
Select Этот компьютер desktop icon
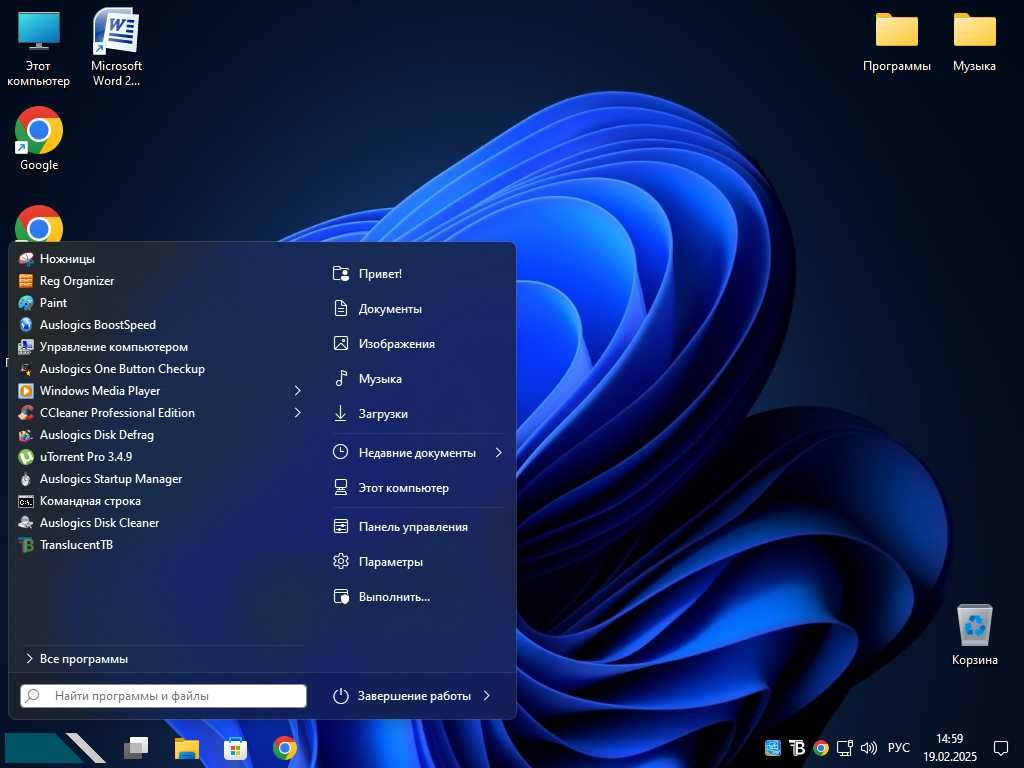pos(39,48)
